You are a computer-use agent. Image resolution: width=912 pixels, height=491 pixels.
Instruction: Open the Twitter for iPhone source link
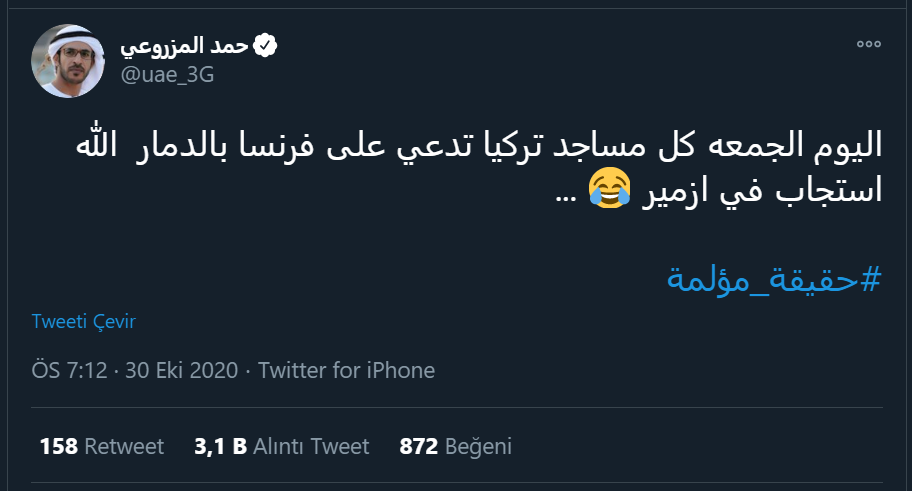point(346,370)
